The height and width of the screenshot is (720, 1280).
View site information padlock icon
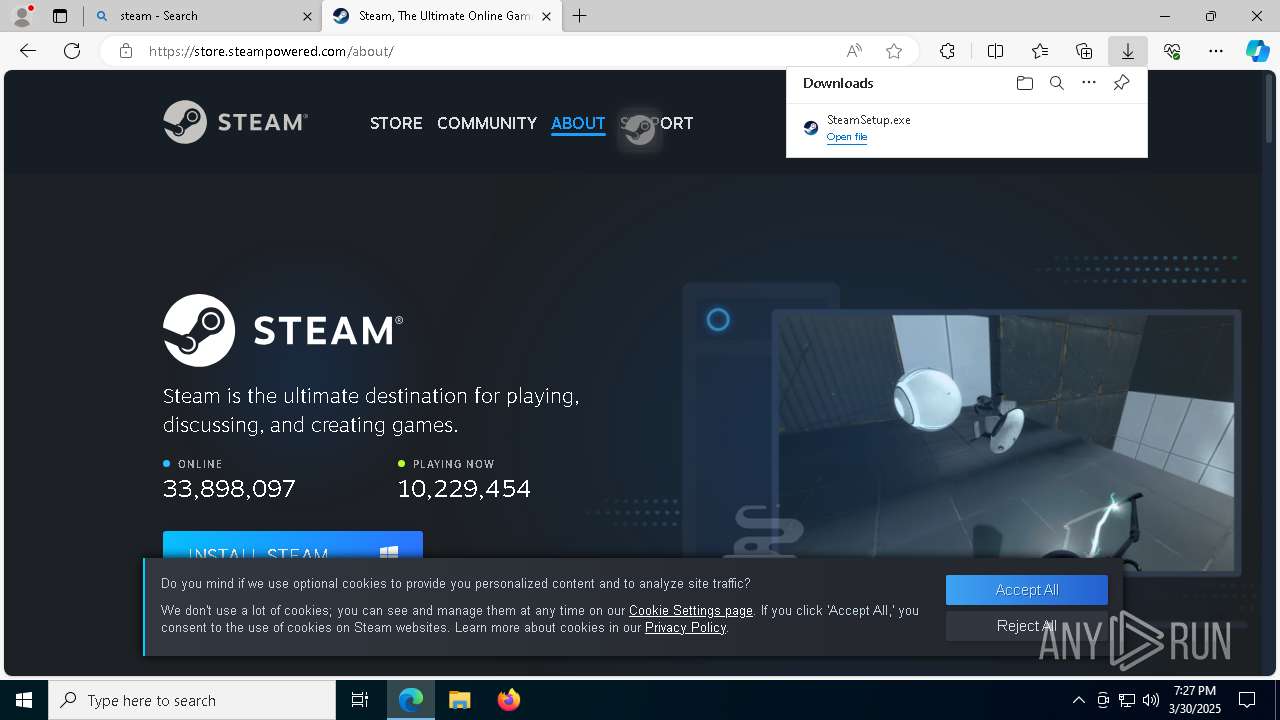[126, 51]
